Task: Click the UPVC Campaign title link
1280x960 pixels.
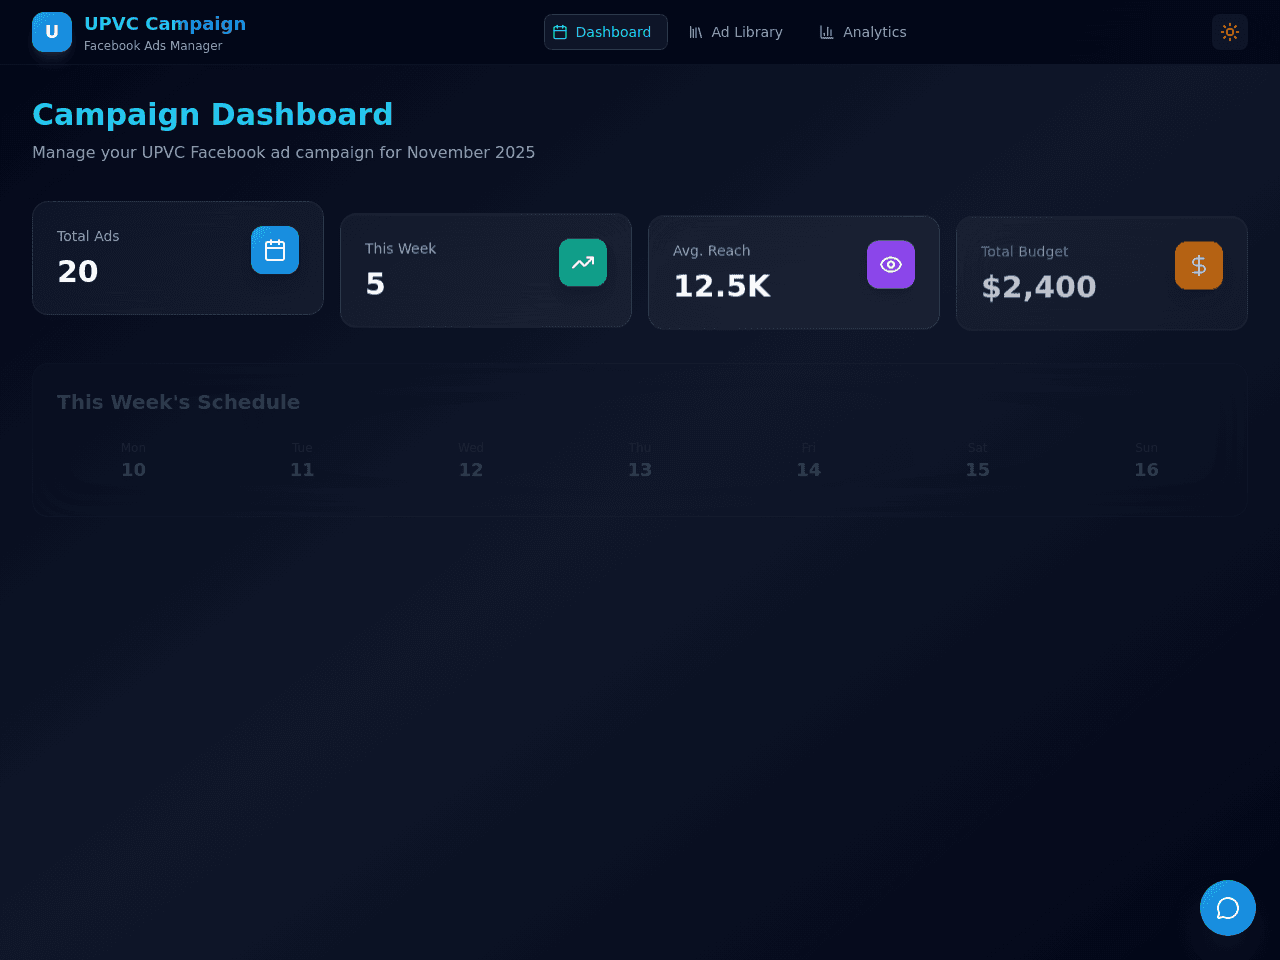Action: coord(165,24)
